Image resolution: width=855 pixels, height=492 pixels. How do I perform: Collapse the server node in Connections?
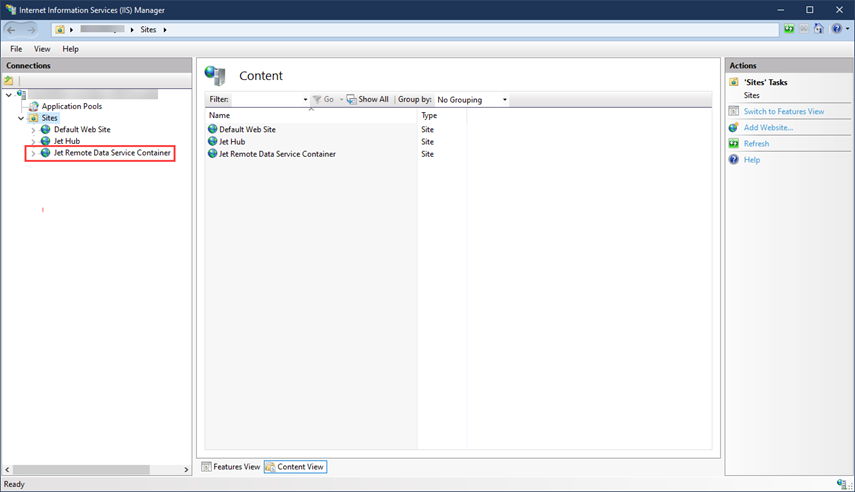point(9,95)
